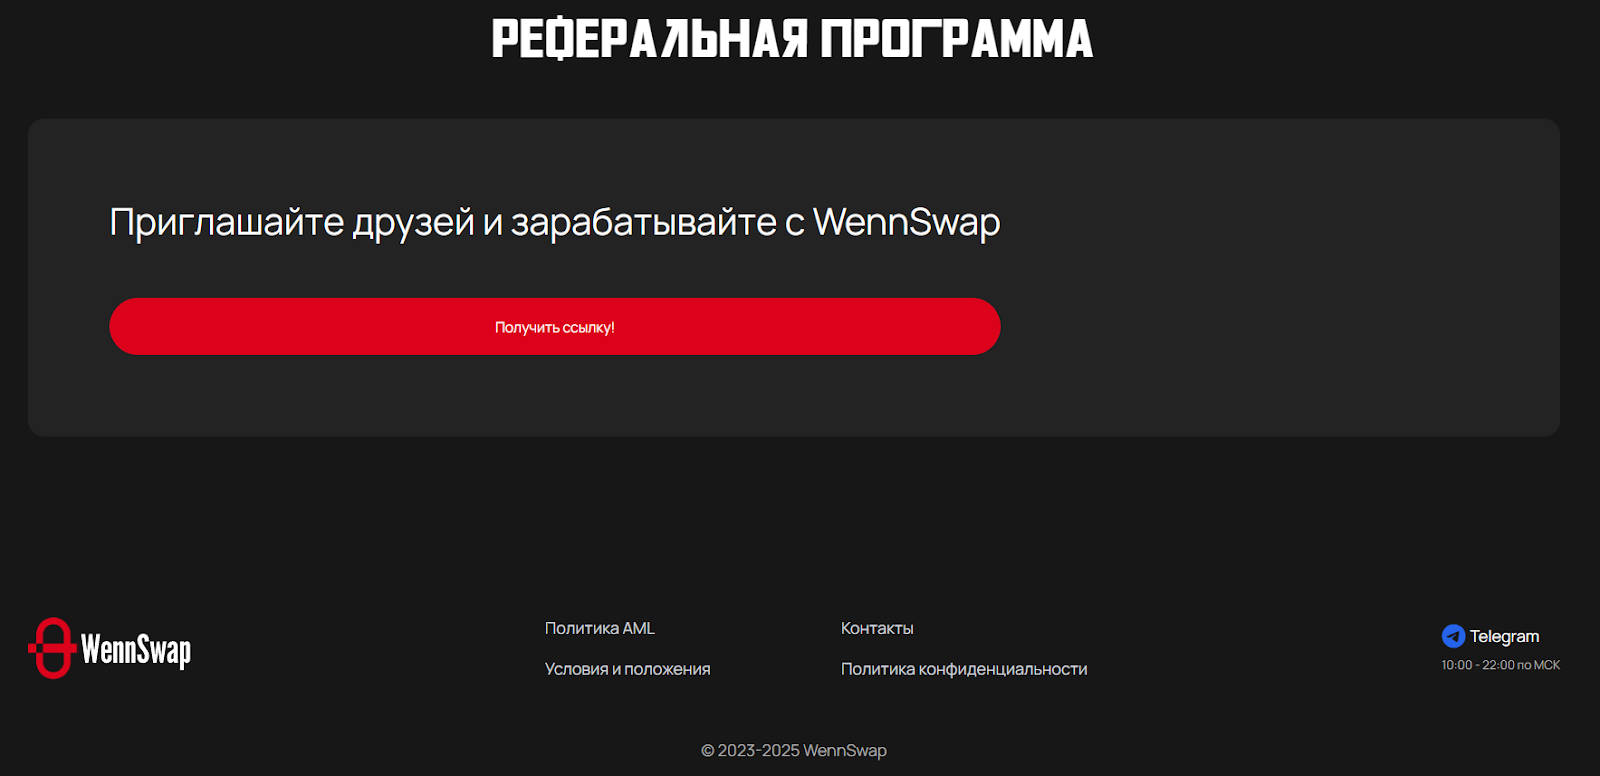Click the word зарабатывайте in the card headline
The image size is (1600, 776).
[644, 223]
